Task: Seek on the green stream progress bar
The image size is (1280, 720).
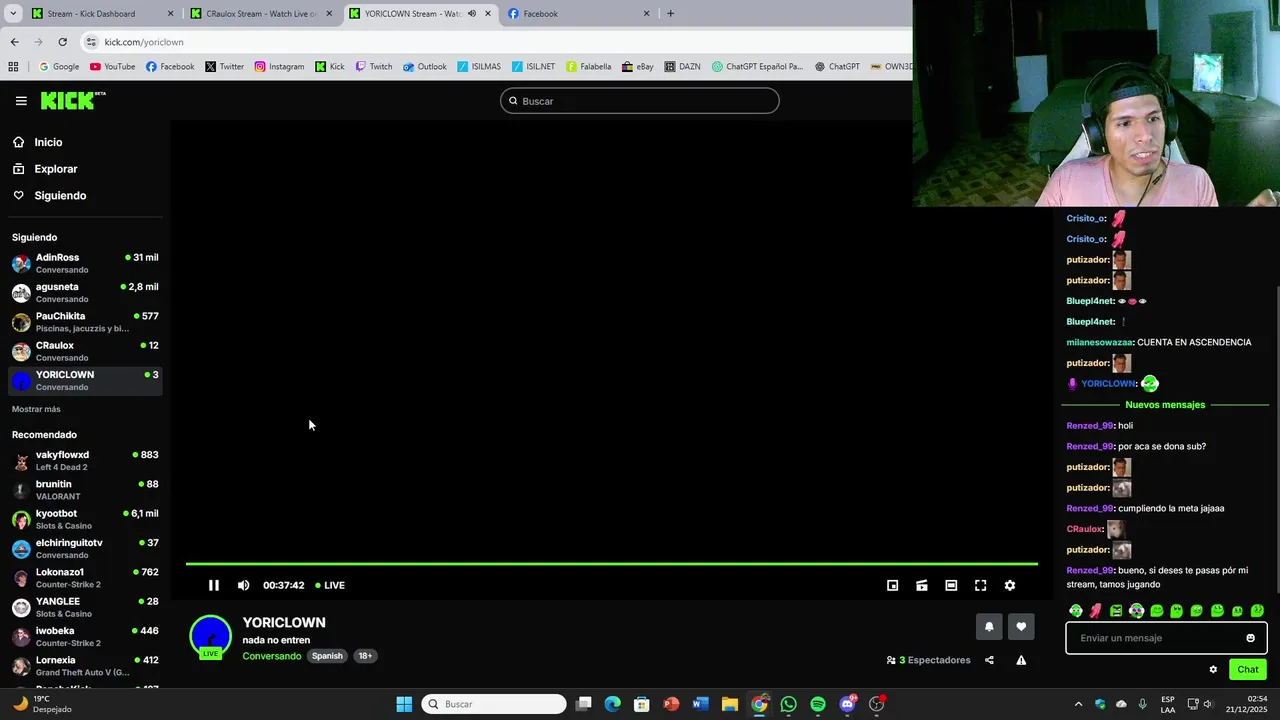Action: click(x=611, y=564)
